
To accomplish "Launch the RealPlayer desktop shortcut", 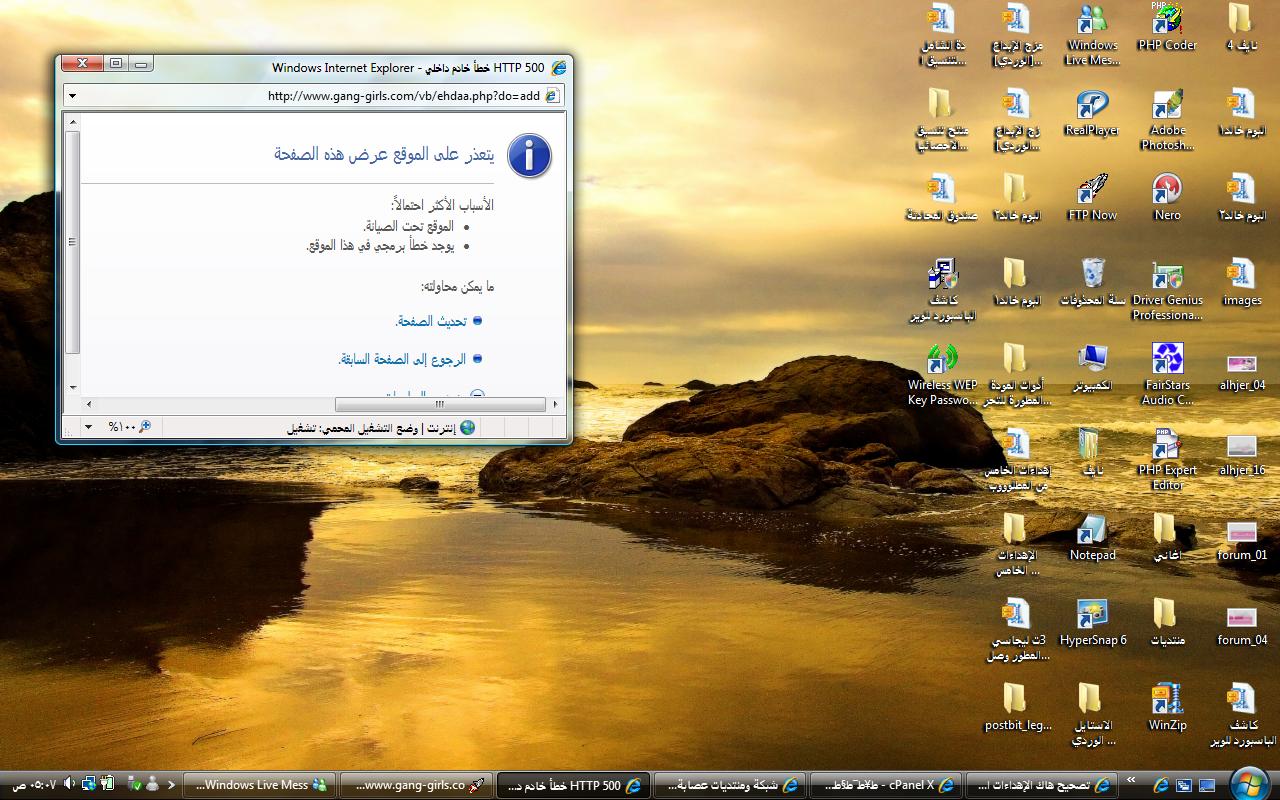I will coord(1092,107).
